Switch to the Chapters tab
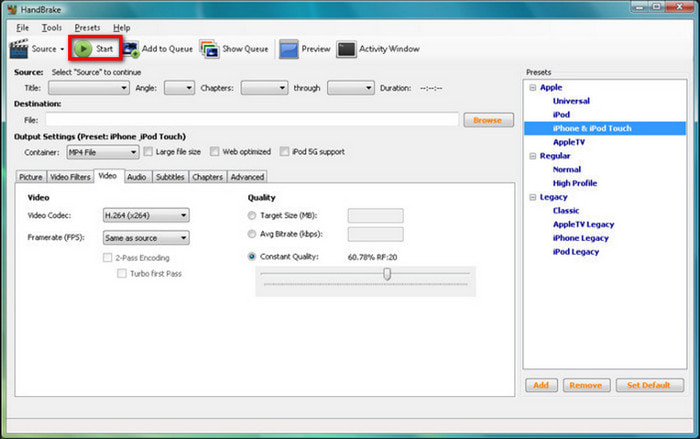700x439 pixels. tap(207, 177)
